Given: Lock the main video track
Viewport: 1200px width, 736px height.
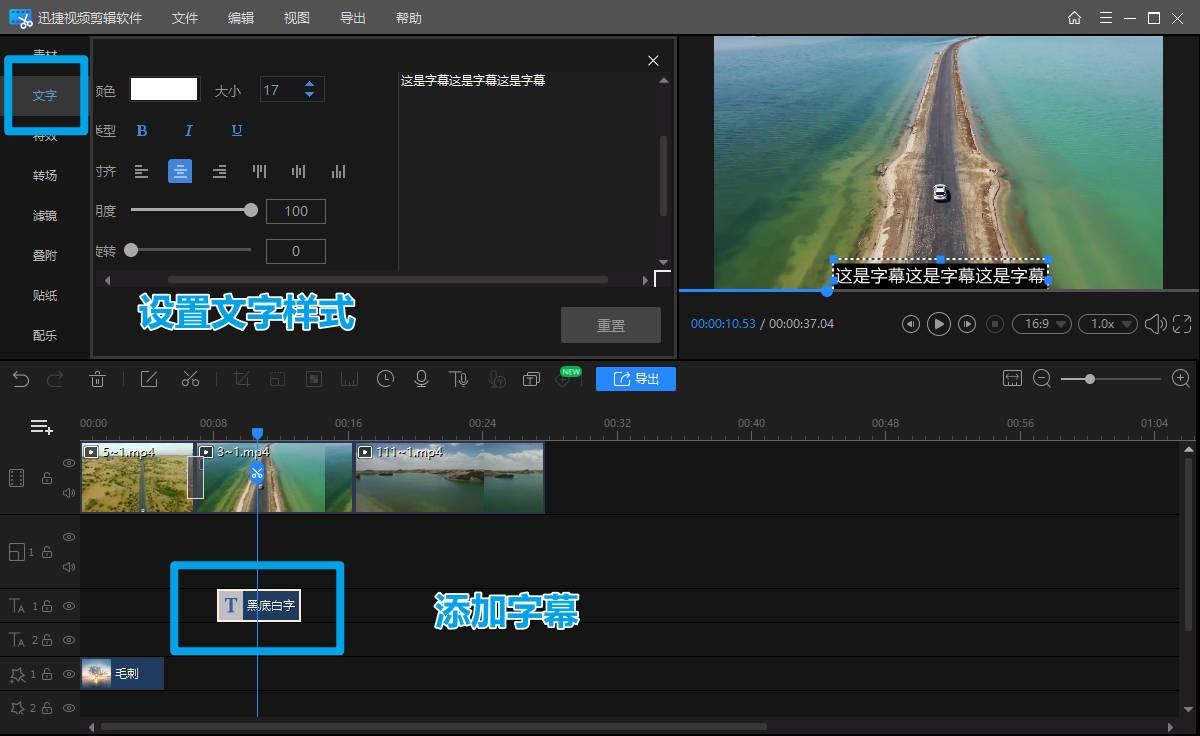Looking at the screenshot, I should tap(46, 479).
